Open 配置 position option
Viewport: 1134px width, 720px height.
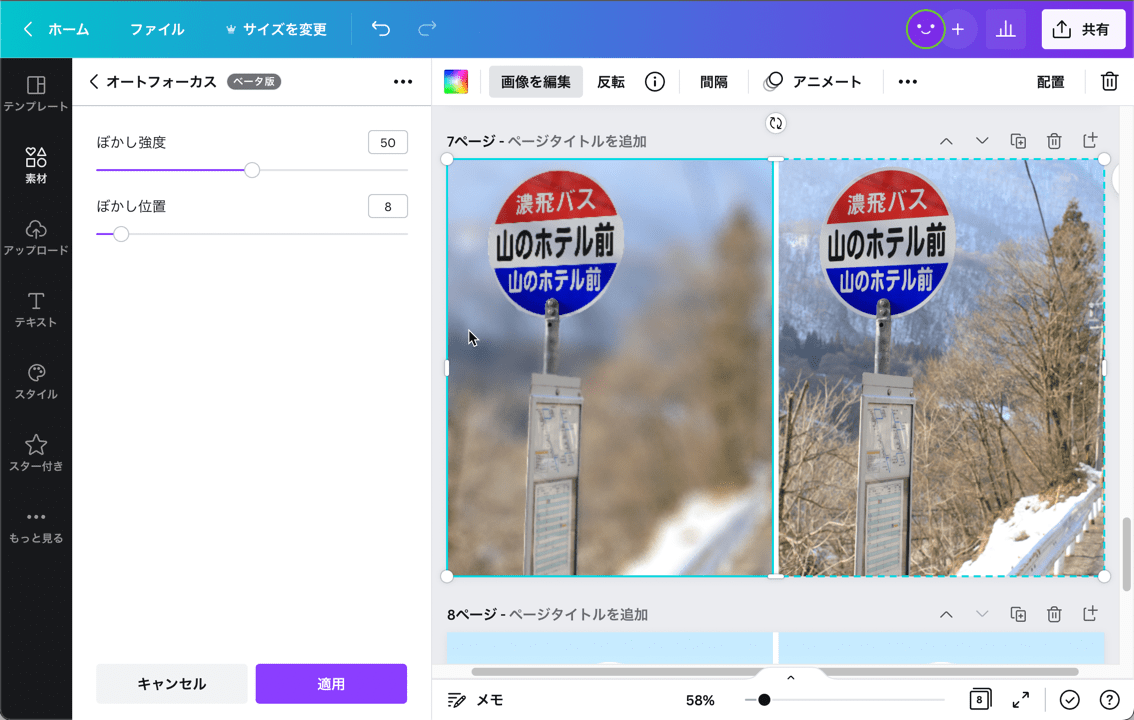[1050, 82]
